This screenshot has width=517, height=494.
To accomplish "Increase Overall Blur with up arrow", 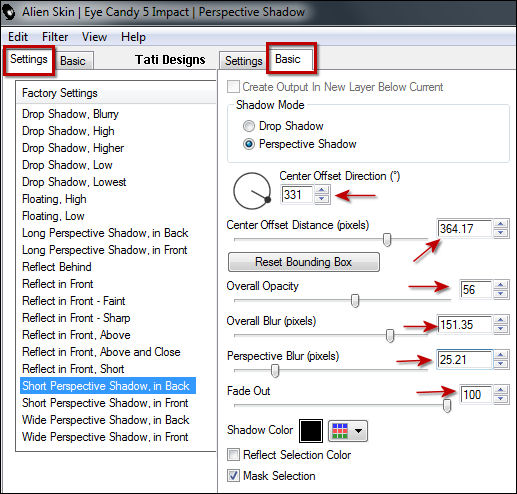I will coord(500,320).
